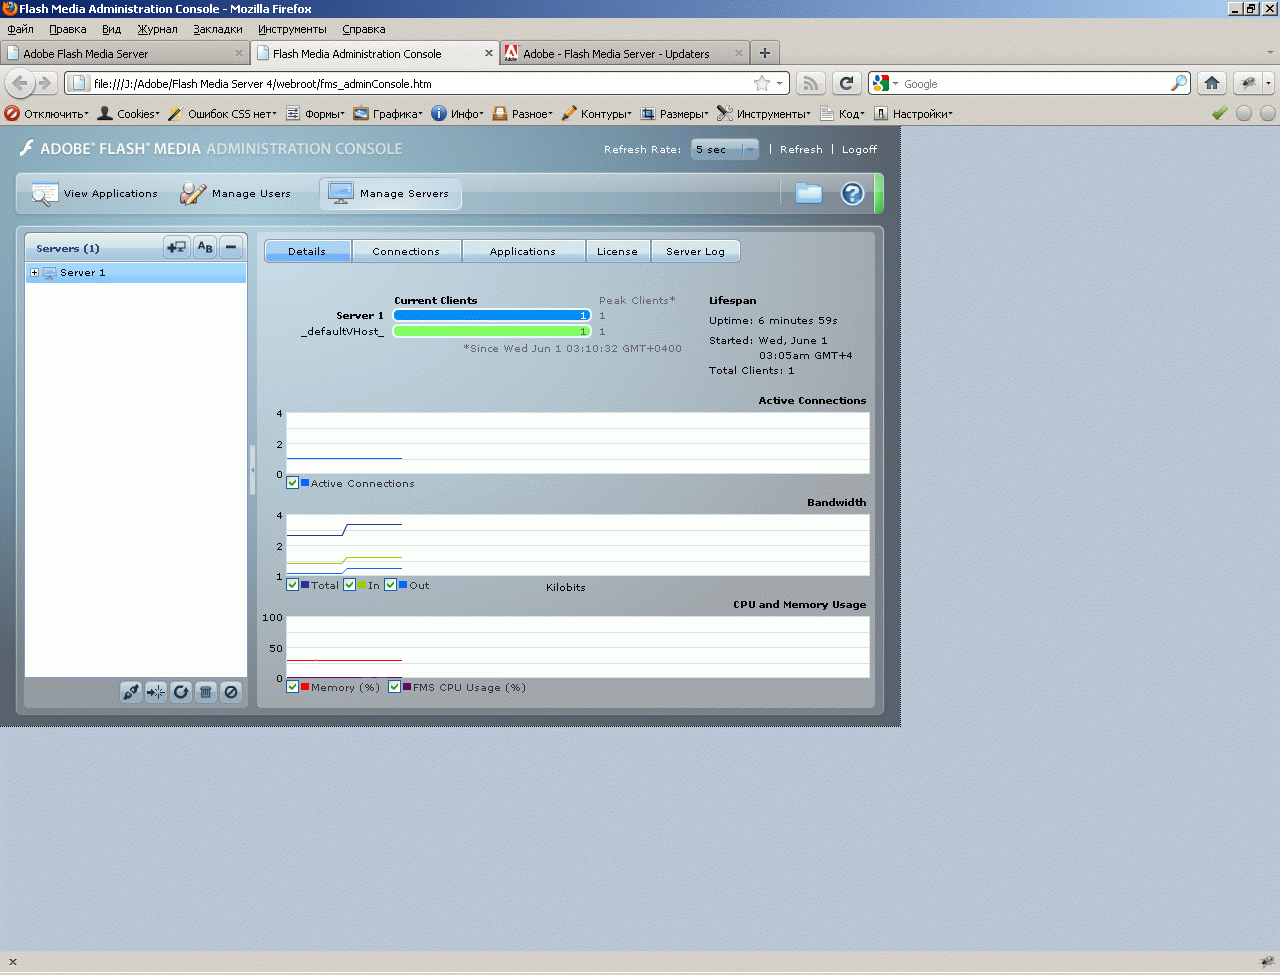Toggle the Active Connections graph checkbox
Viewport: 1280px width, 975px height.
[292, 483]
